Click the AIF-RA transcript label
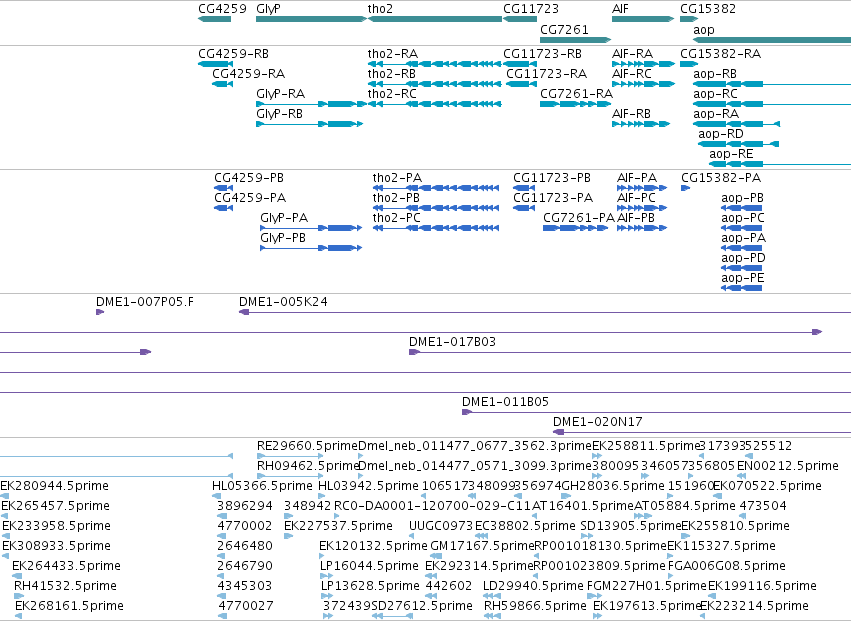 632,54
